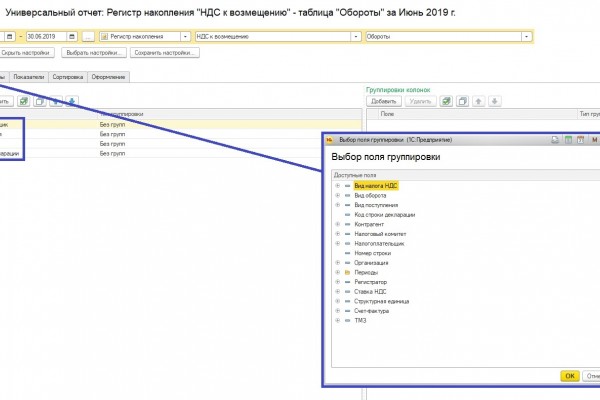Open calendar picker for the start date
The width and height of the screenshot is (600, 400).
(x=10, y=37)
